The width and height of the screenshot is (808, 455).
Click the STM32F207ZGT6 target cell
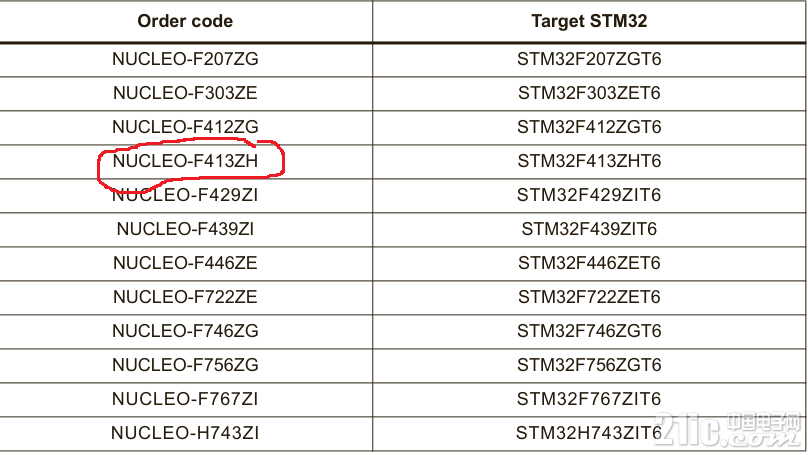tap(589, 59)
